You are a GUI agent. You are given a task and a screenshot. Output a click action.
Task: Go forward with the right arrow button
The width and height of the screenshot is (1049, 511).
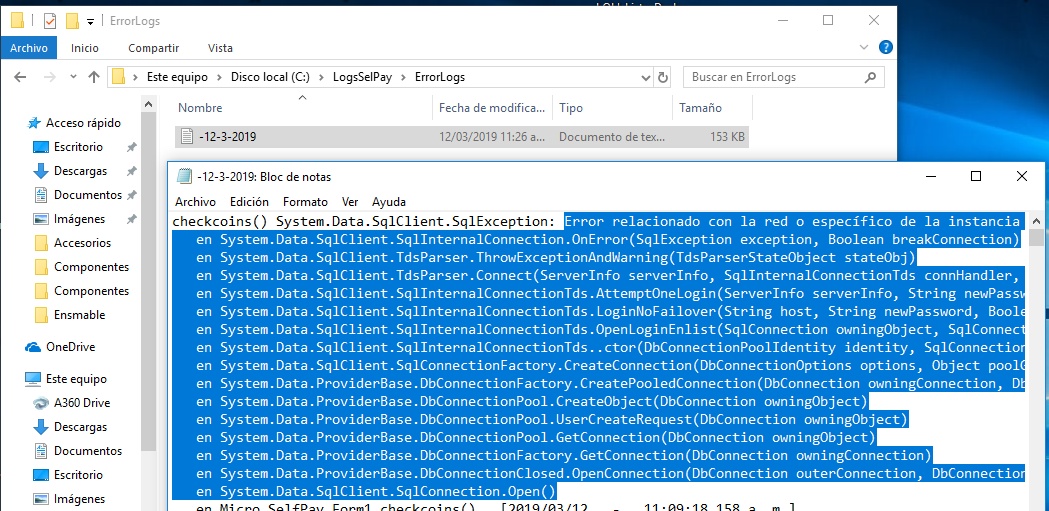point(50,77)
